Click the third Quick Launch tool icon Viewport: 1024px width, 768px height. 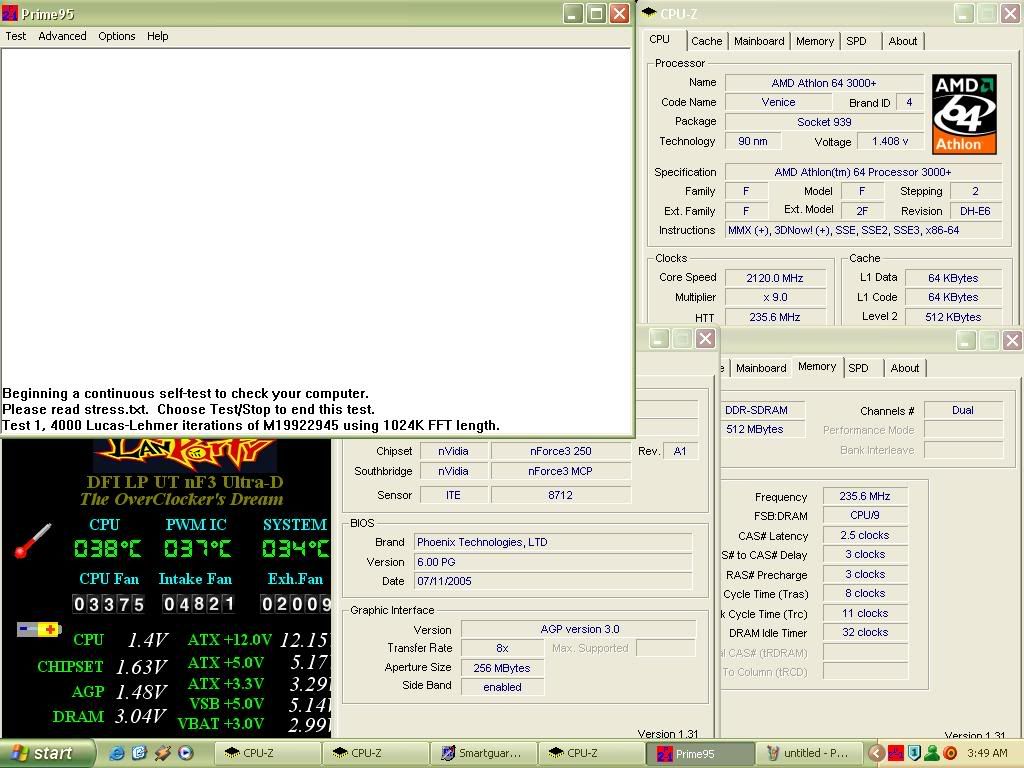coord(162,753)
